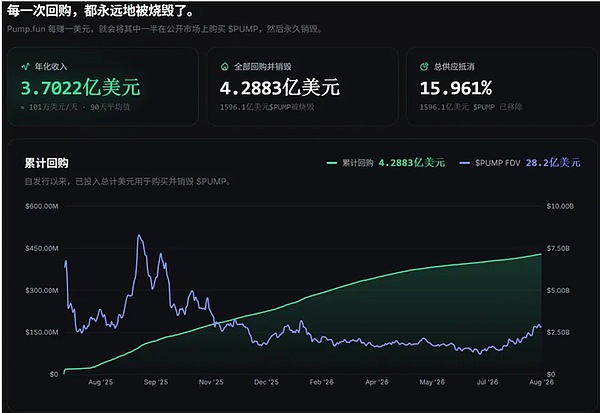The height and width of the screenshot is (413, 600).
Task: Click the $2.50B right axis label
Action: (558, 332)
